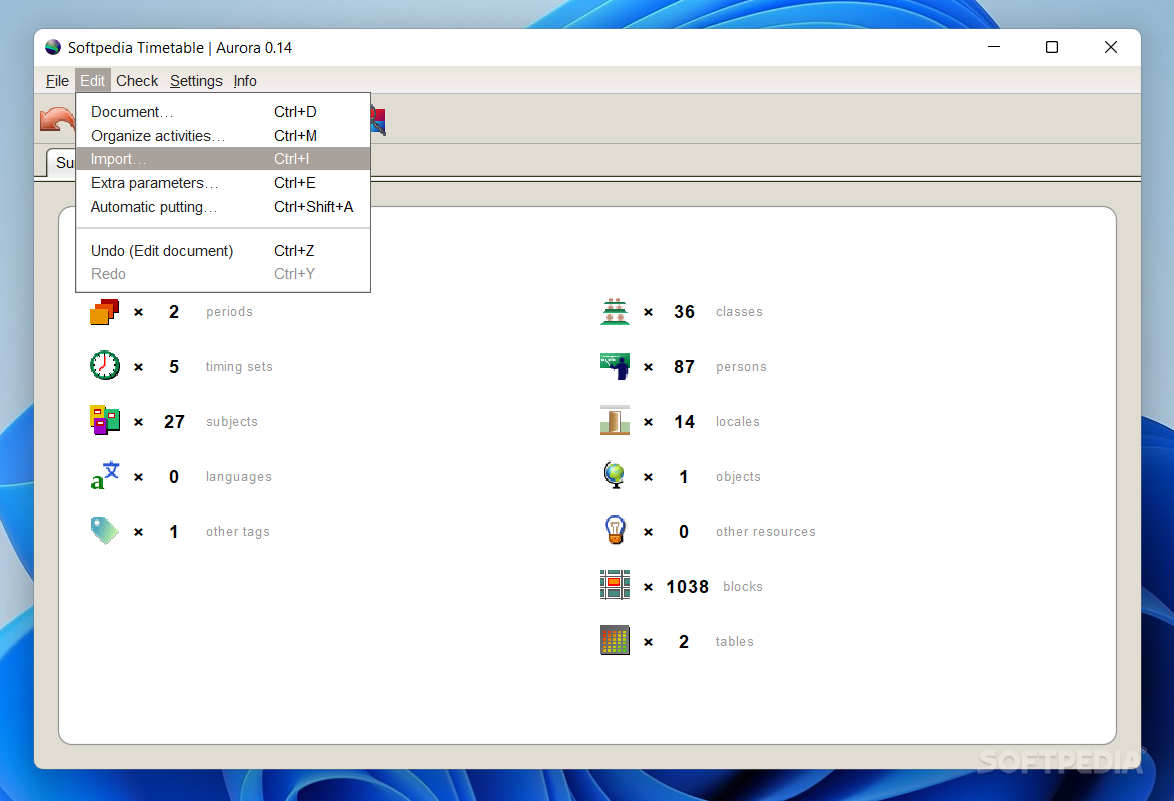This screenshot has height=801, width=1174.
Task: Click the timing sets clock icon
Action: [x=105, y=365]
